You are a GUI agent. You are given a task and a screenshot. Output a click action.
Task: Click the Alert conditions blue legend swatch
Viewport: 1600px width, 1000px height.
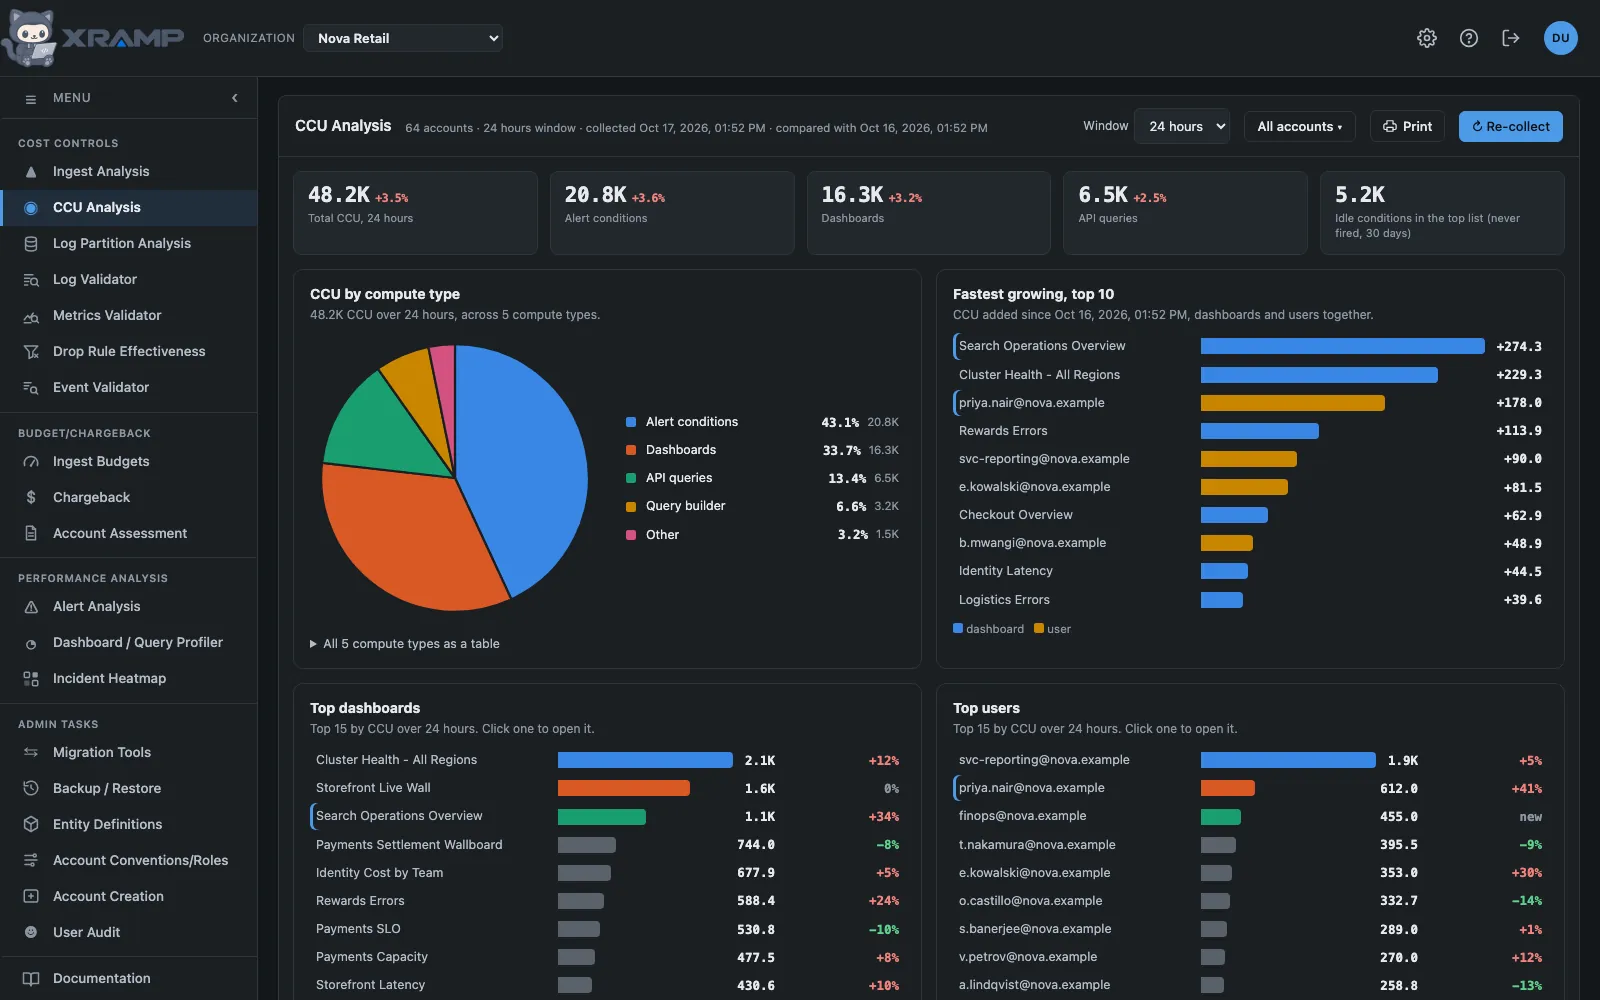click(631, 422)
